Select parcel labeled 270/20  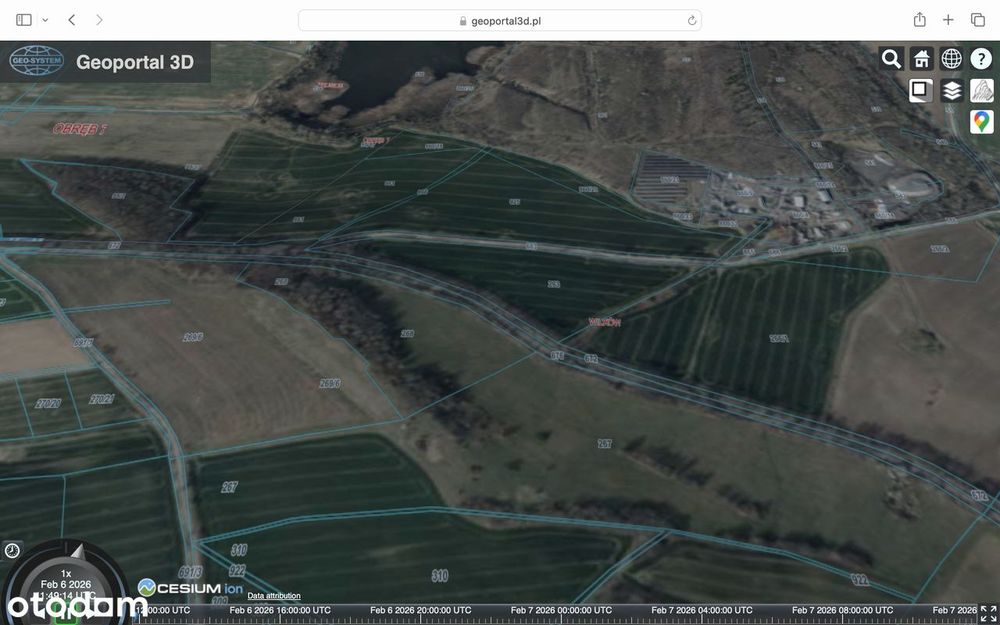[x=48, y=403]
